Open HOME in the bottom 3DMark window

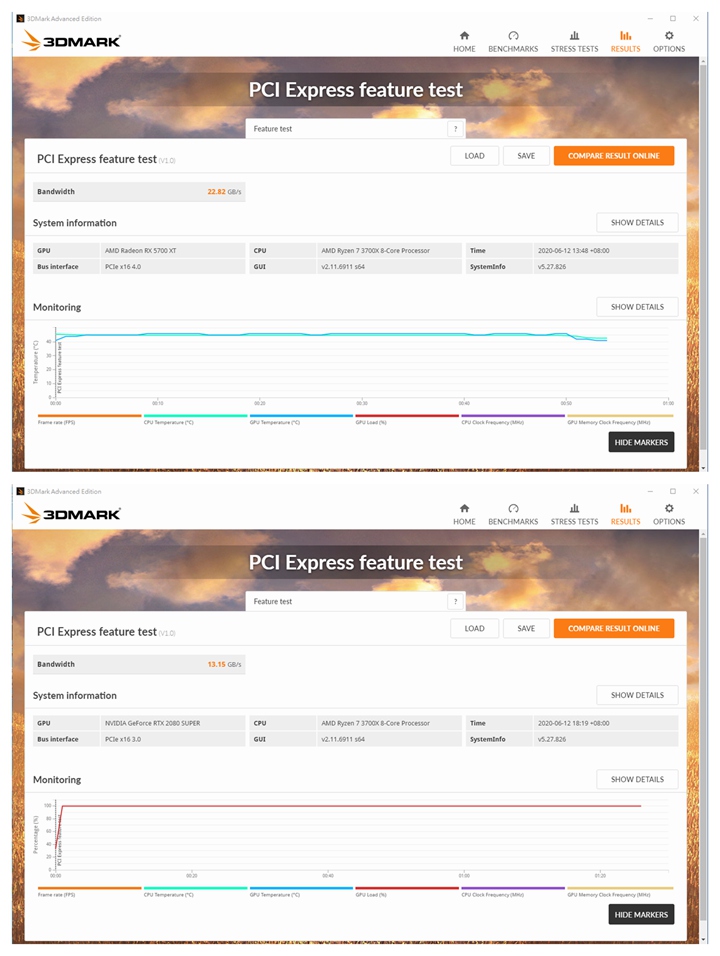tap(464, 515)
